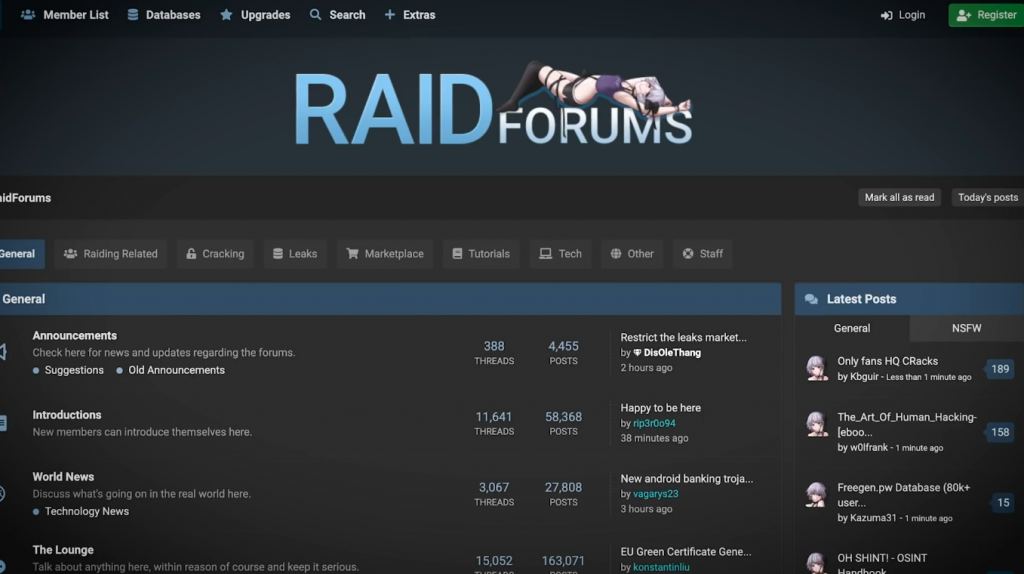Switch to the Staff tab
The image size is (1024, 574).
click(x=703, y=253)
